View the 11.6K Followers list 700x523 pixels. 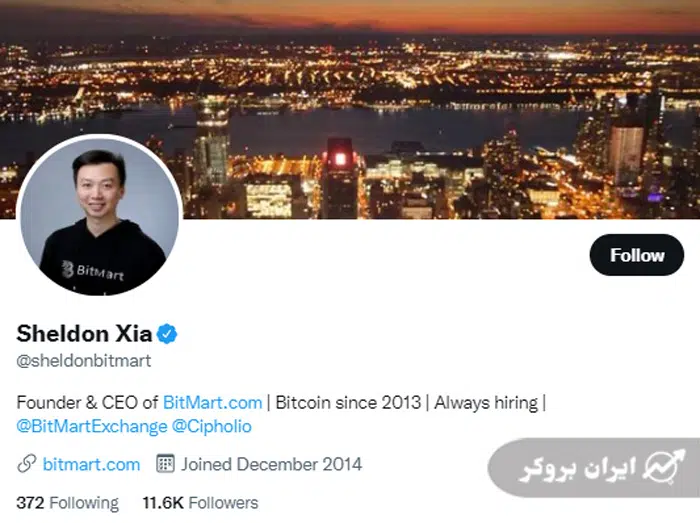[x=200, y=503]
